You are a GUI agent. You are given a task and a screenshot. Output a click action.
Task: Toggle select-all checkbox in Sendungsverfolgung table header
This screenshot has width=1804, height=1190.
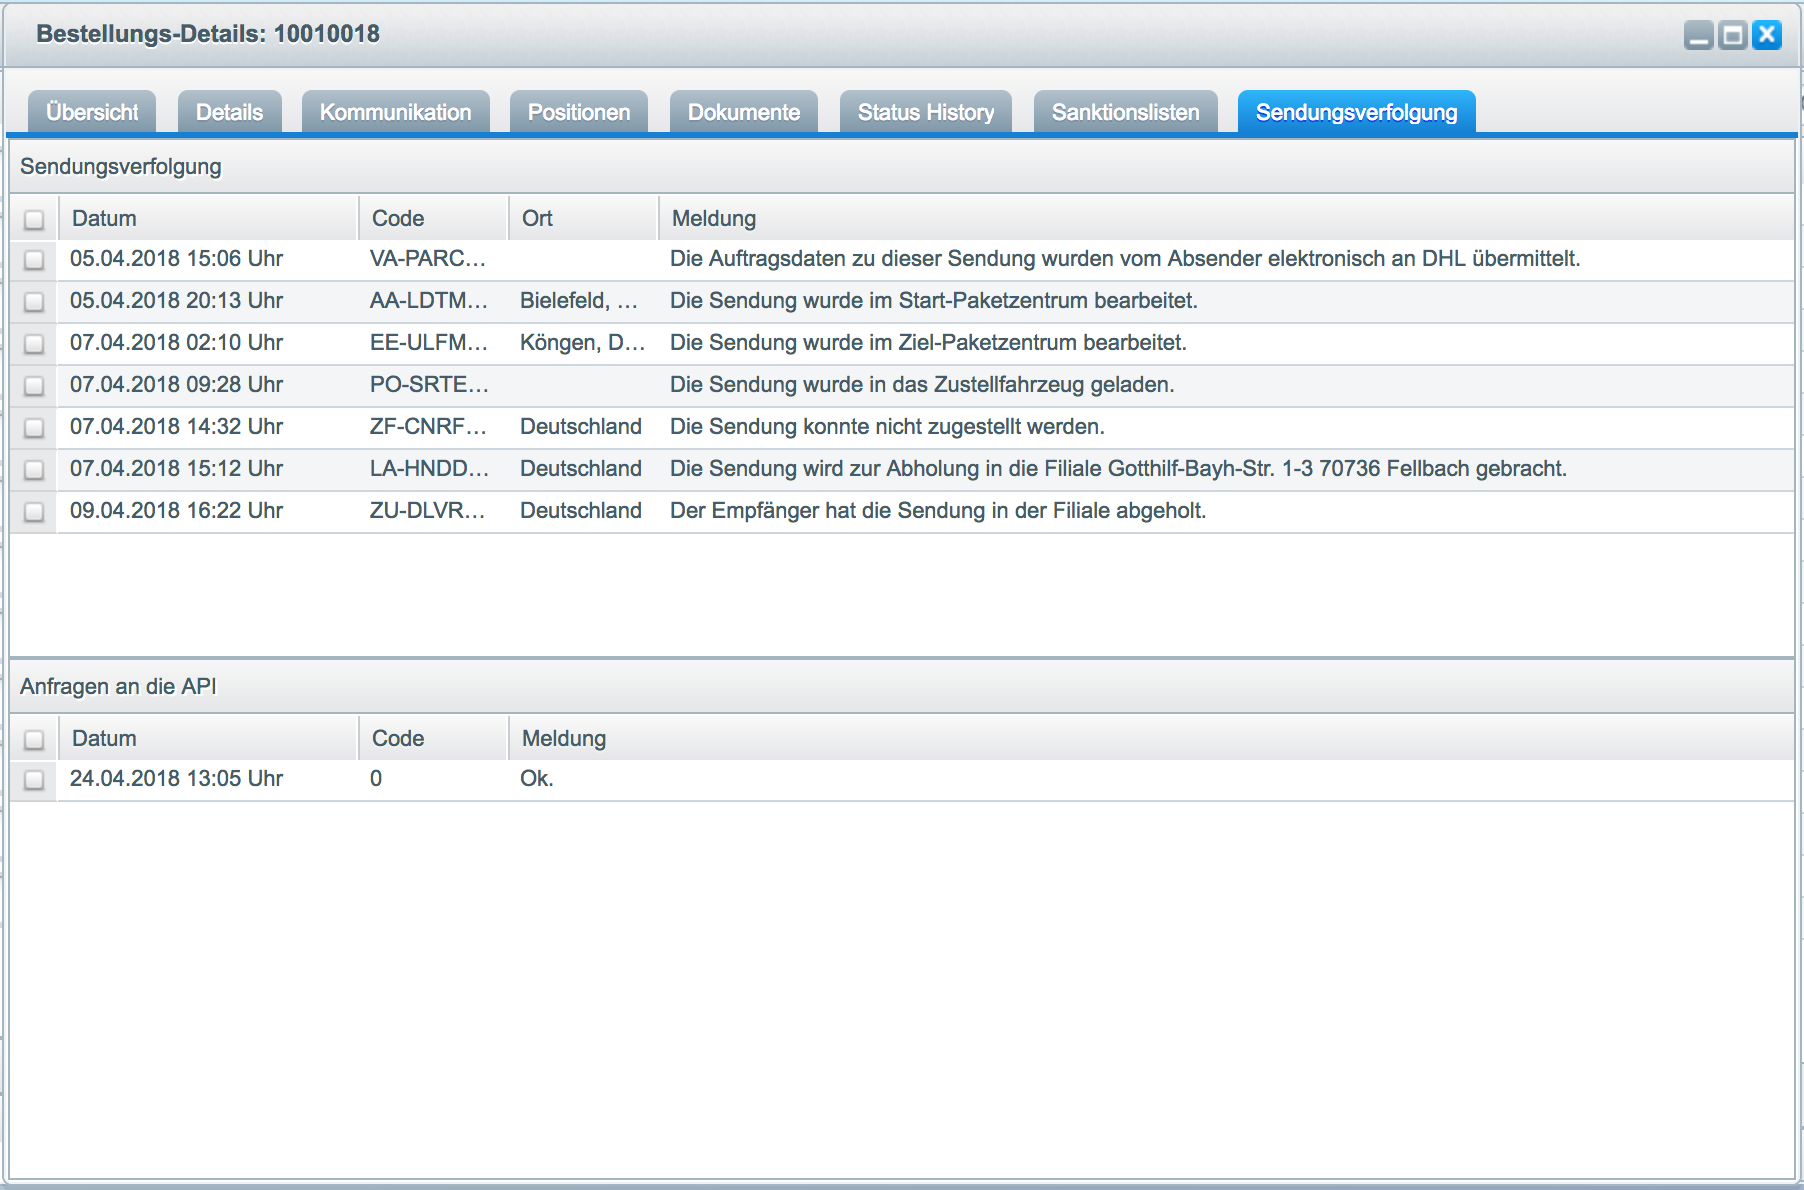(34, 219)
